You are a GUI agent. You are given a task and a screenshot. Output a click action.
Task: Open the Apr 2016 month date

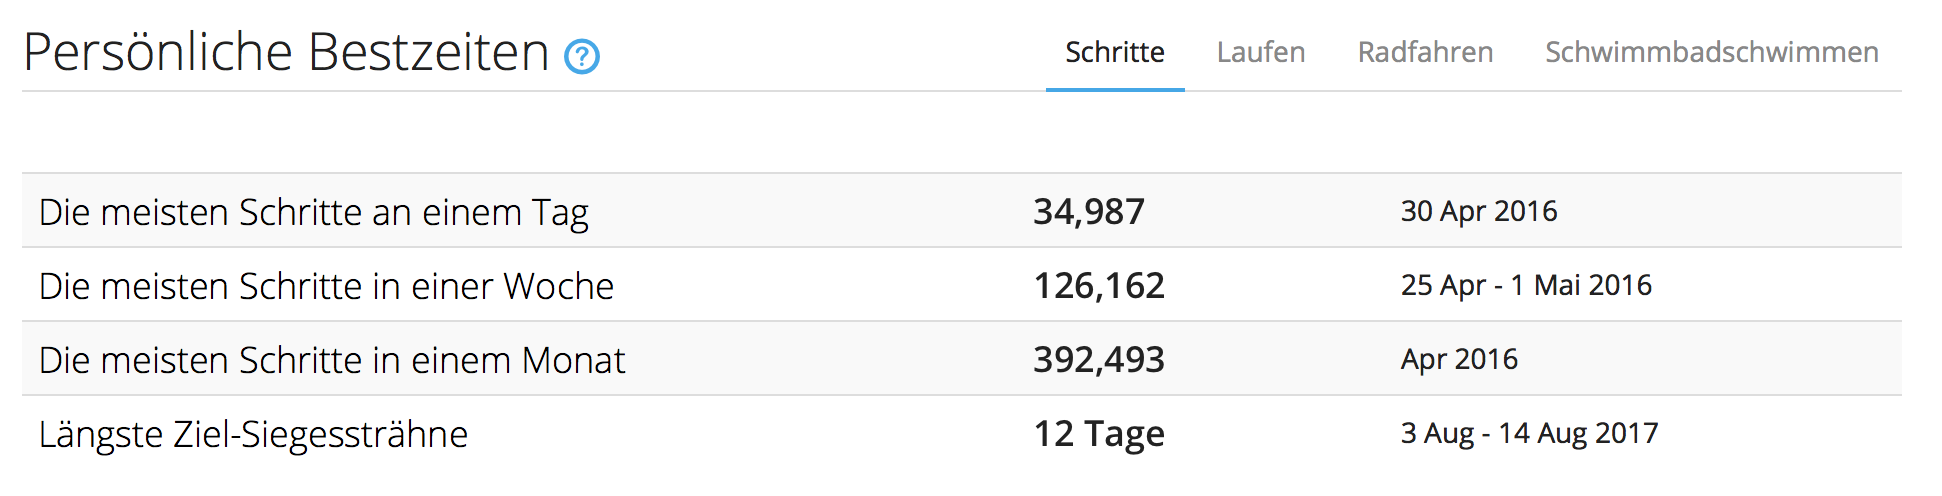[1459, 359]
